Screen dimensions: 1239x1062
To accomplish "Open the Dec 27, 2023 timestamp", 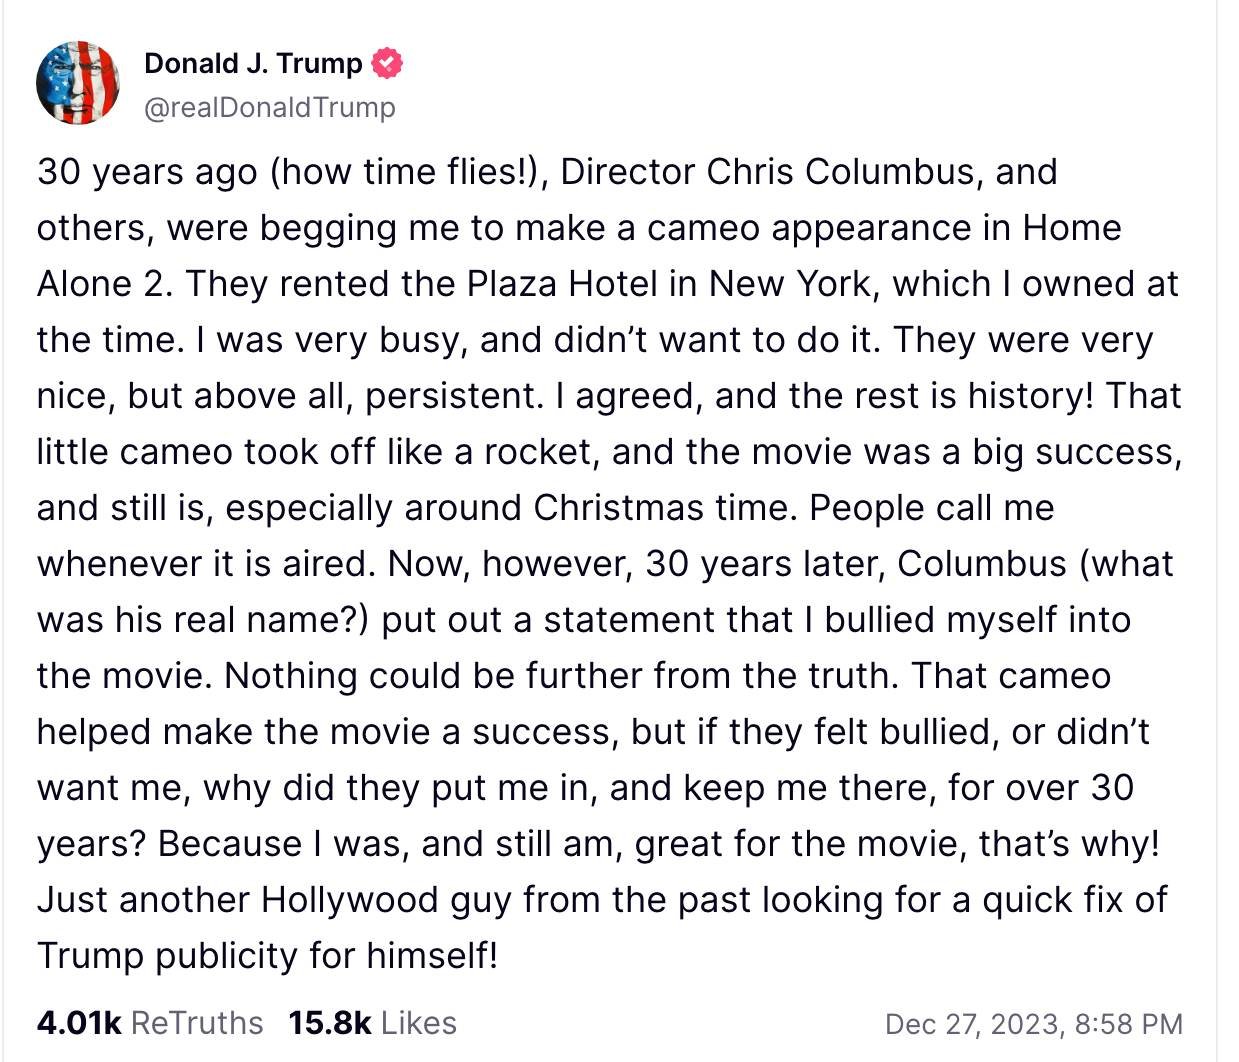I will point(1033,1024).
